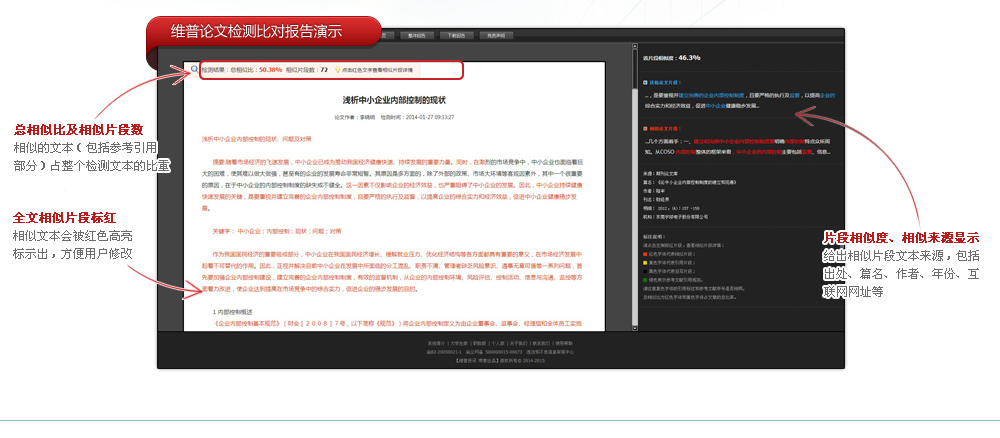Open the 大学生版 footer link
1000x438 pixels.
coord(459,344)
